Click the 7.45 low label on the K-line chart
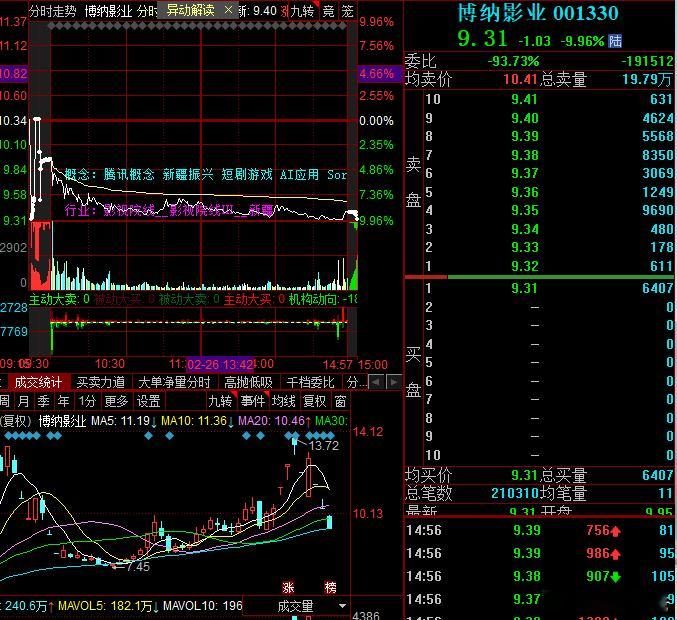Screen dimensions: 677x620 coord(138,567)
